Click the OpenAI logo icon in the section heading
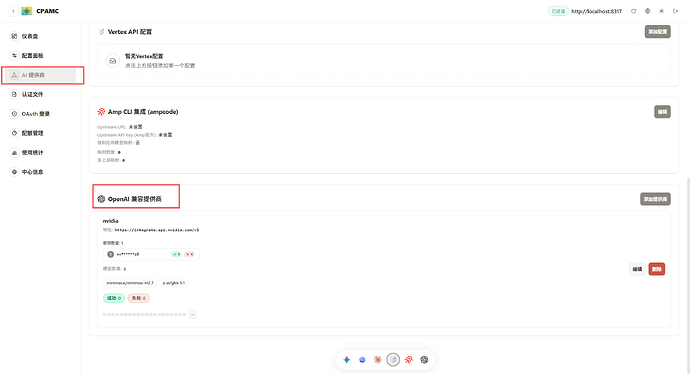 coord(101,199)
